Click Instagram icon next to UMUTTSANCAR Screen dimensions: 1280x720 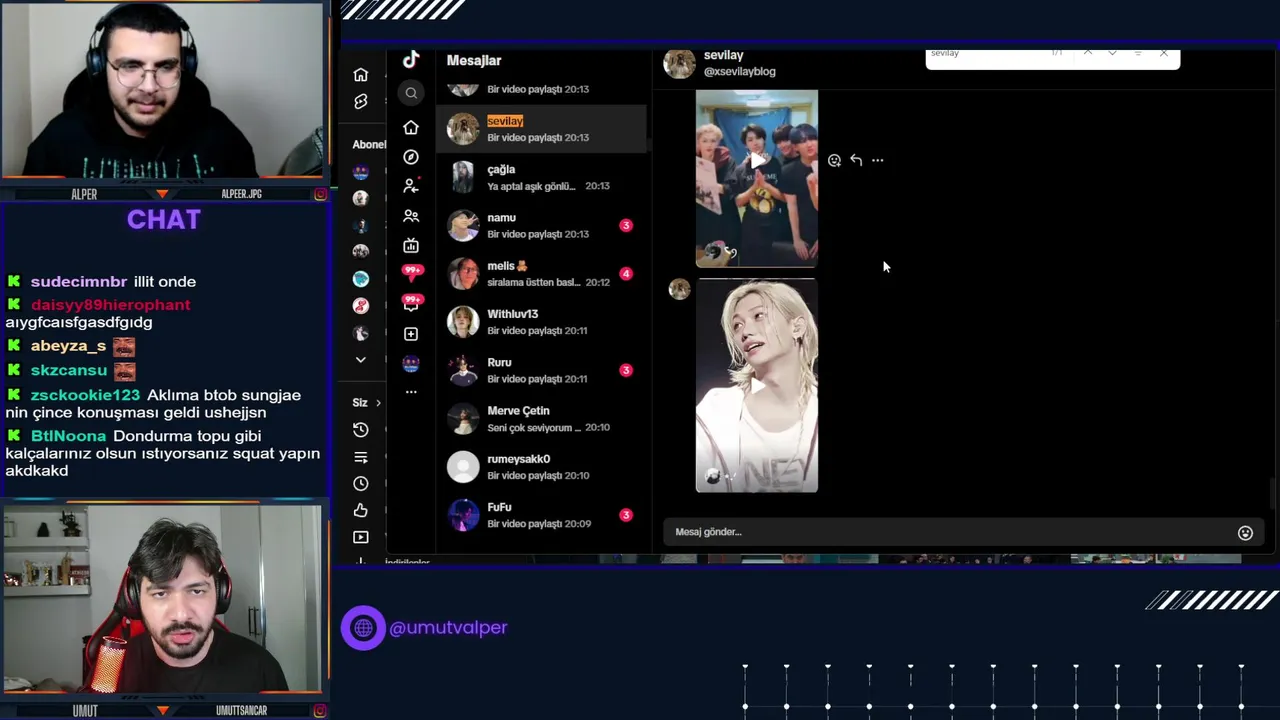pos(320,711)
